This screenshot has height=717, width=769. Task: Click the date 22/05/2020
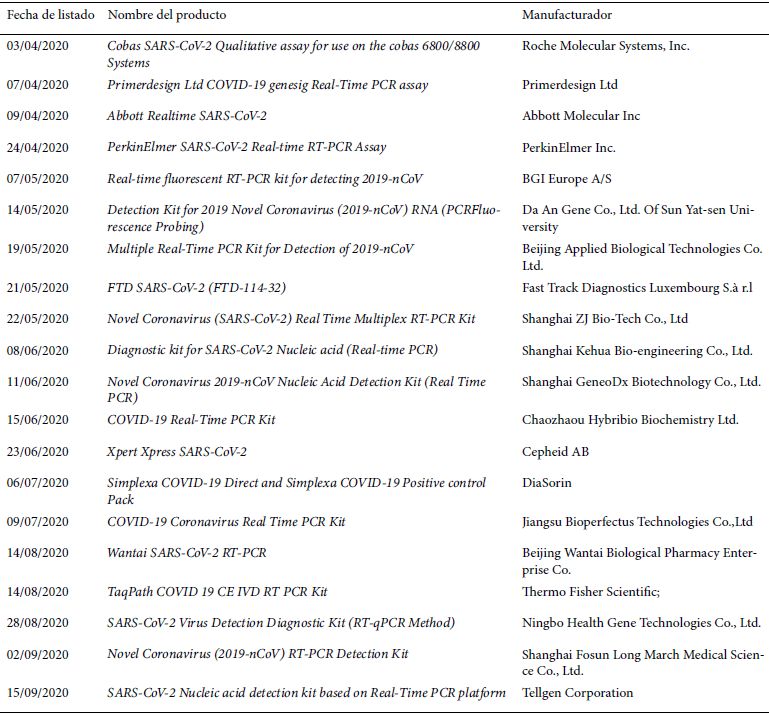[x=38, y=319]
